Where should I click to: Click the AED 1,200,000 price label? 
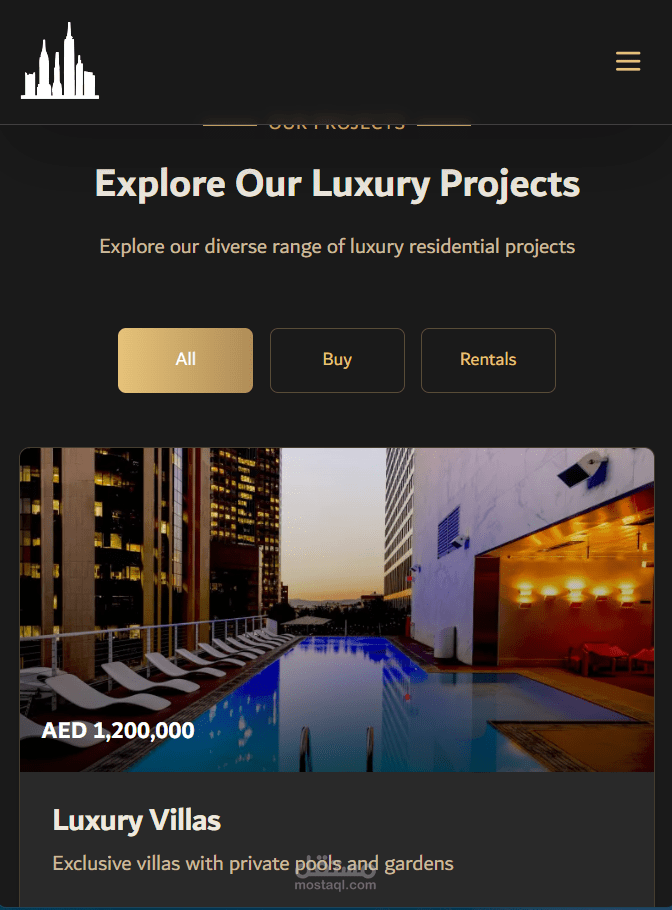coord(118,730)
